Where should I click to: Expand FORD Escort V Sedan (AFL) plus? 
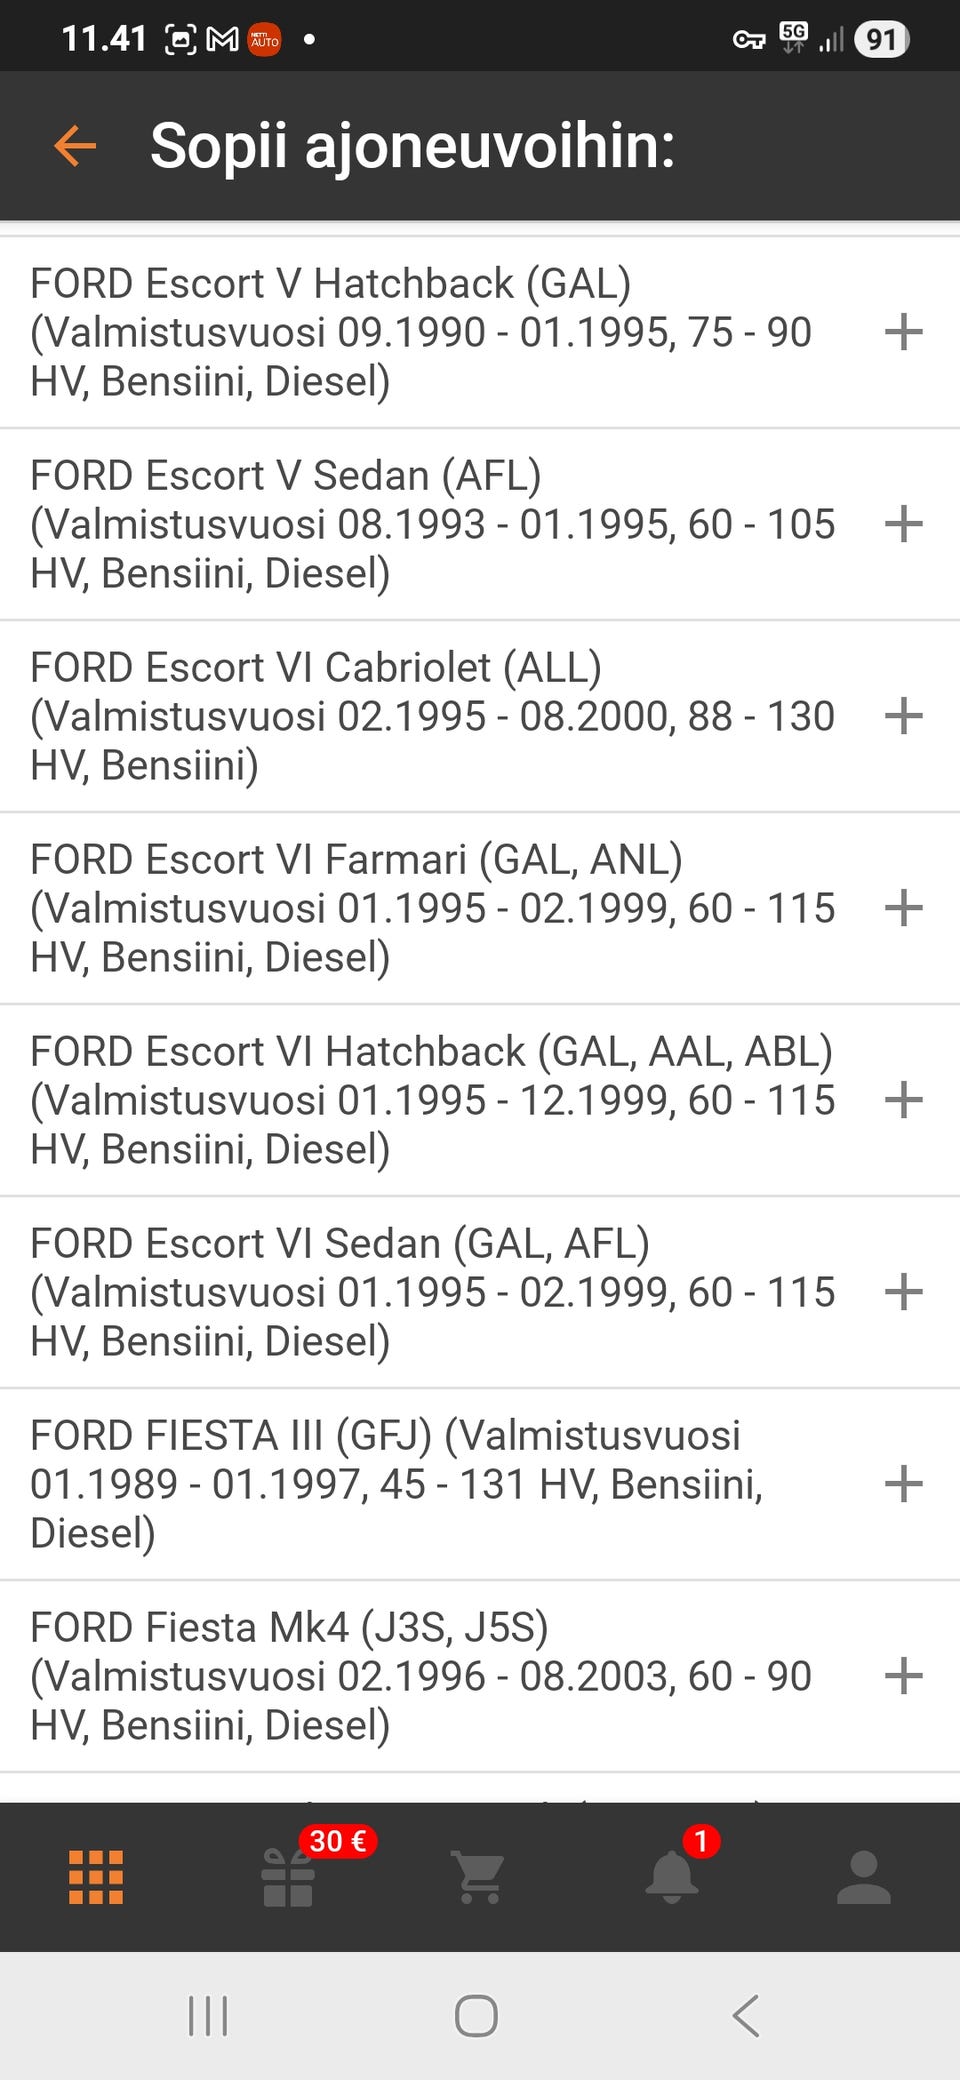pyautogui.click(x=903, y=524)
